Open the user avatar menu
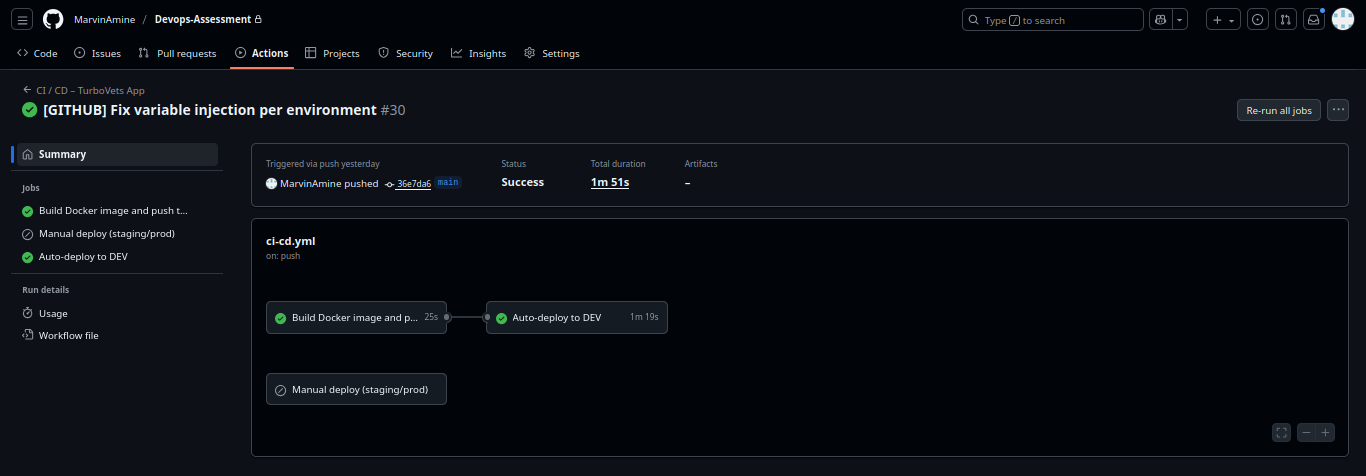This screenshot has width=1366, height=476. (1343, 20)
